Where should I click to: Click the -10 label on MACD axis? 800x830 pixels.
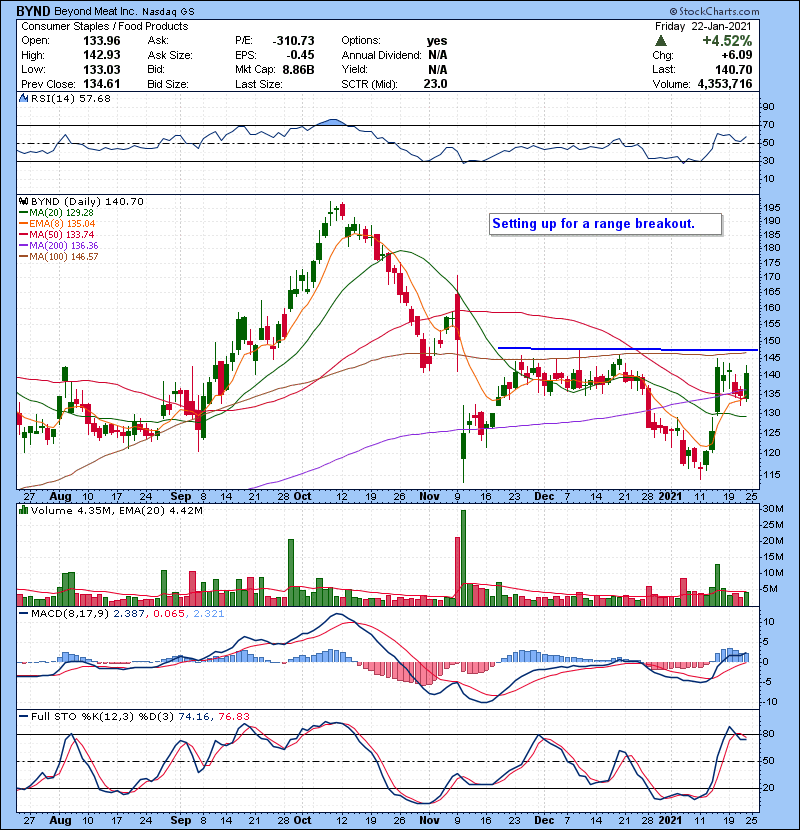pyautogui.click(x=770, y=702)
